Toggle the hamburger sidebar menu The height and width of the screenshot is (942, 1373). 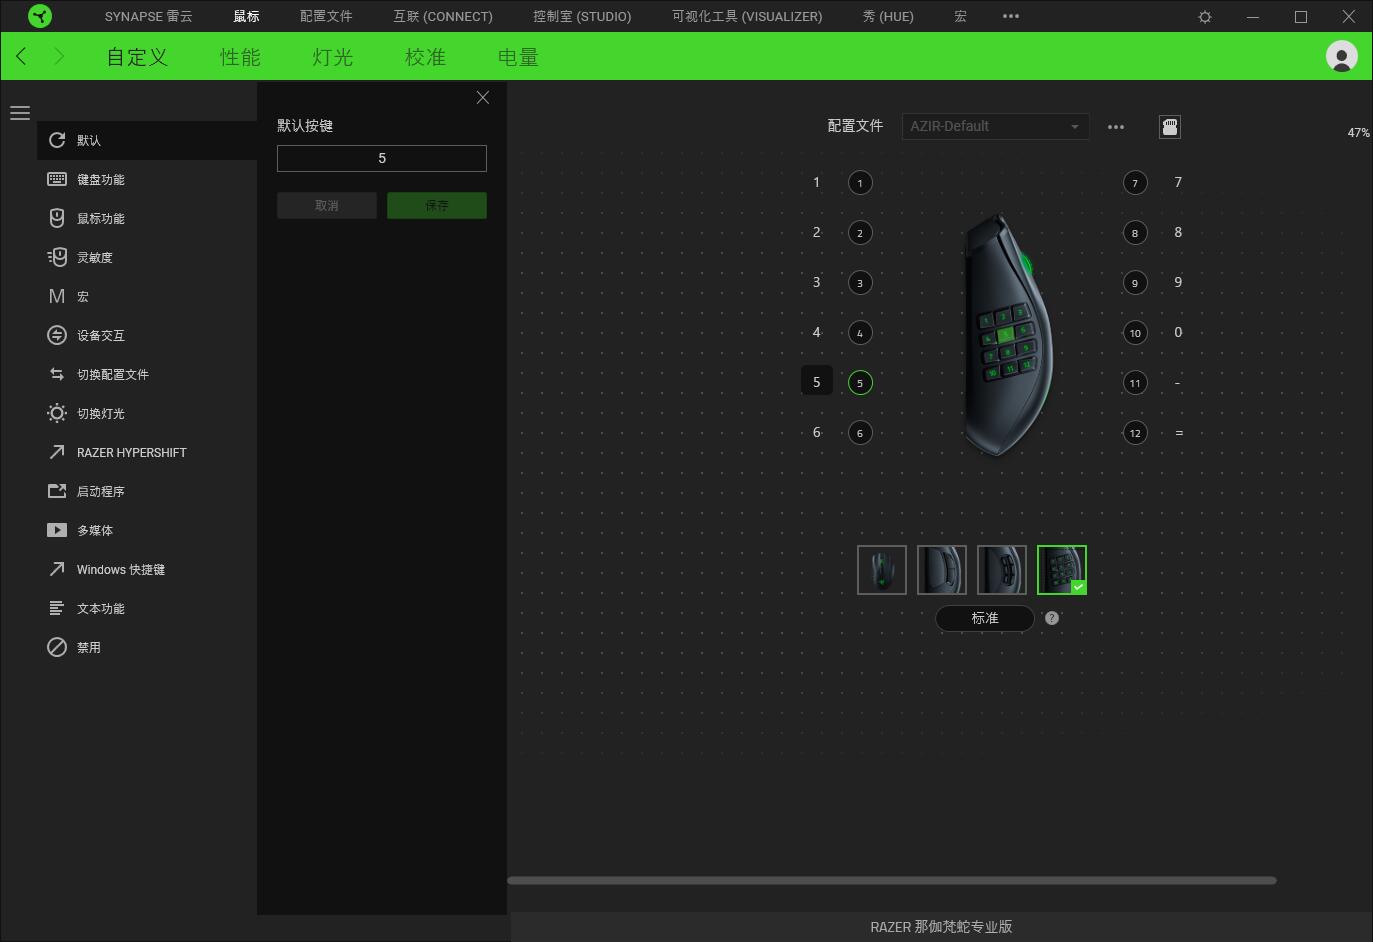click(20, 113)
